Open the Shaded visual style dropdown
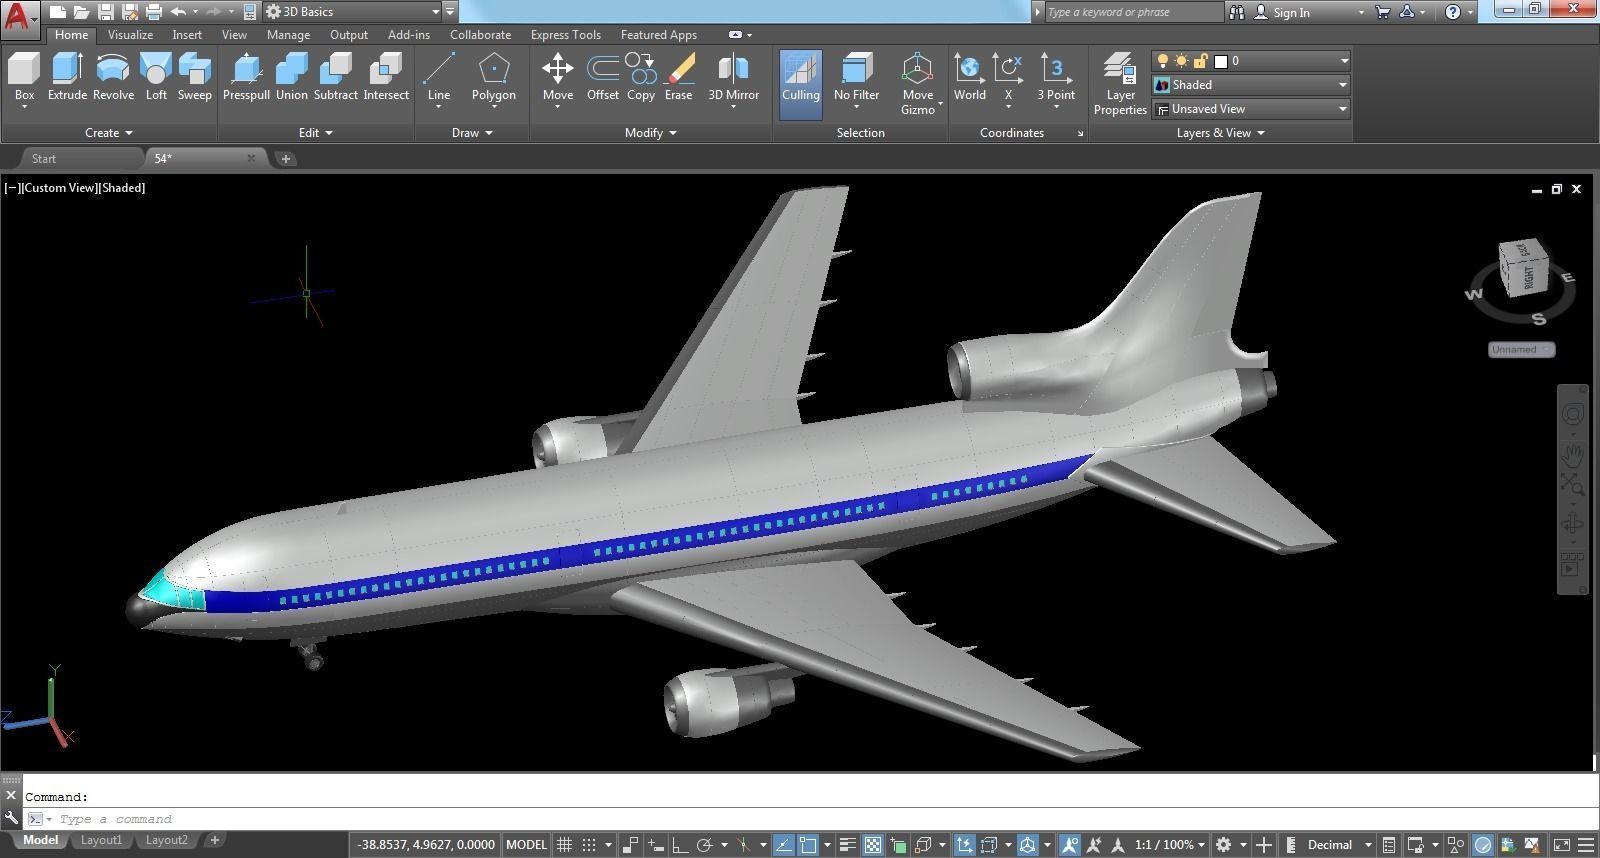 click(x=1251, y=85)
